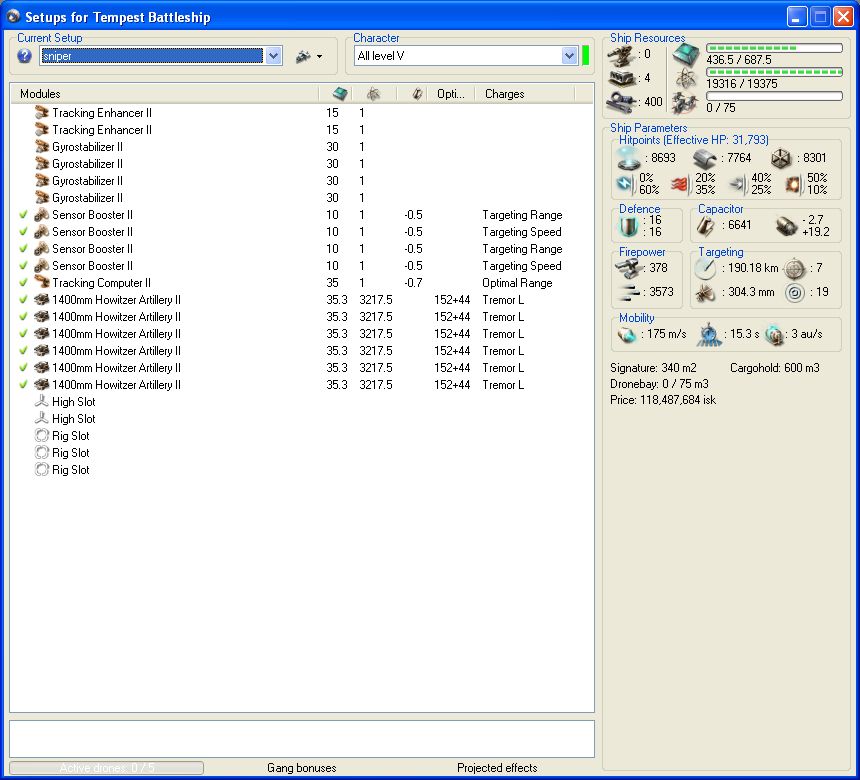The height and width of the screenshot is (780, 860).
Task: Click the explosive resistance icon
Action: [794, 184]
